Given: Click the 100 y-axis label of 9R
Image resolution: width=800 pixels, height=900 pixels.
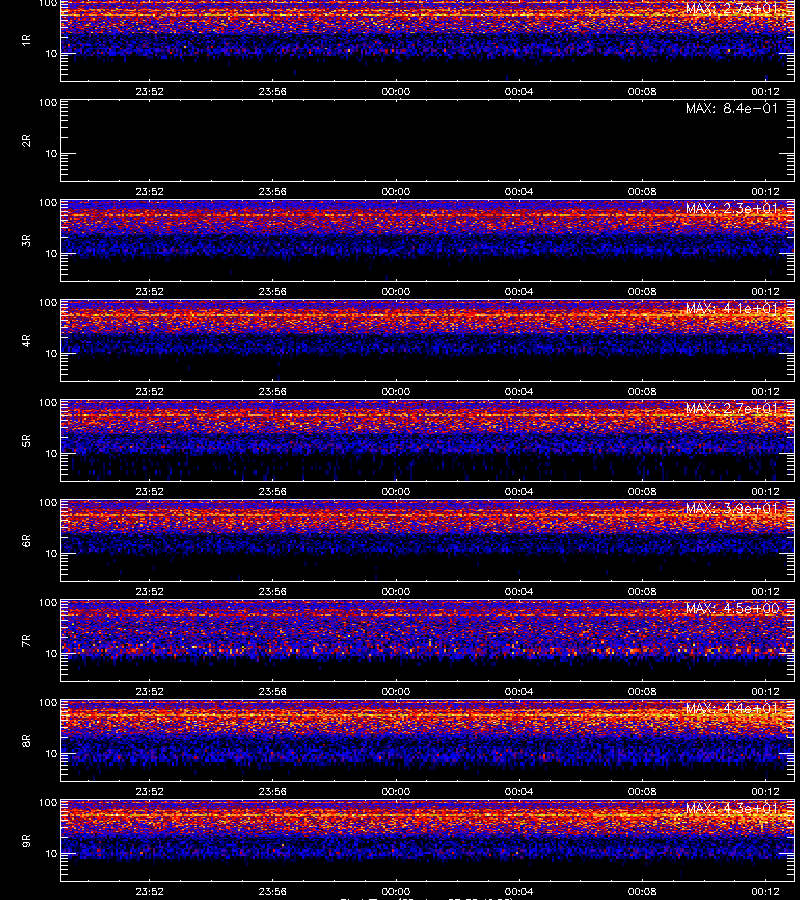Looking at the screenshot, I should pyautogui.click(x=48, y=803).
